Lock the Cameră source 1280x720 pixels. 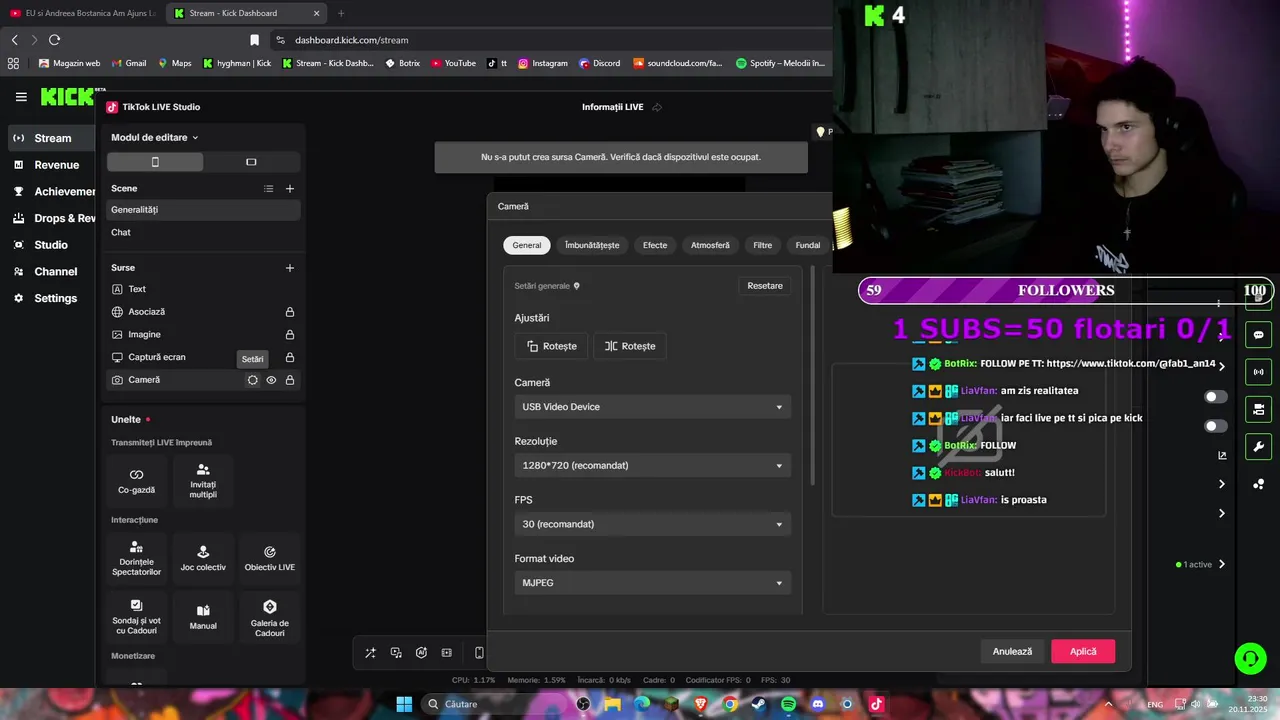[290, 380]
